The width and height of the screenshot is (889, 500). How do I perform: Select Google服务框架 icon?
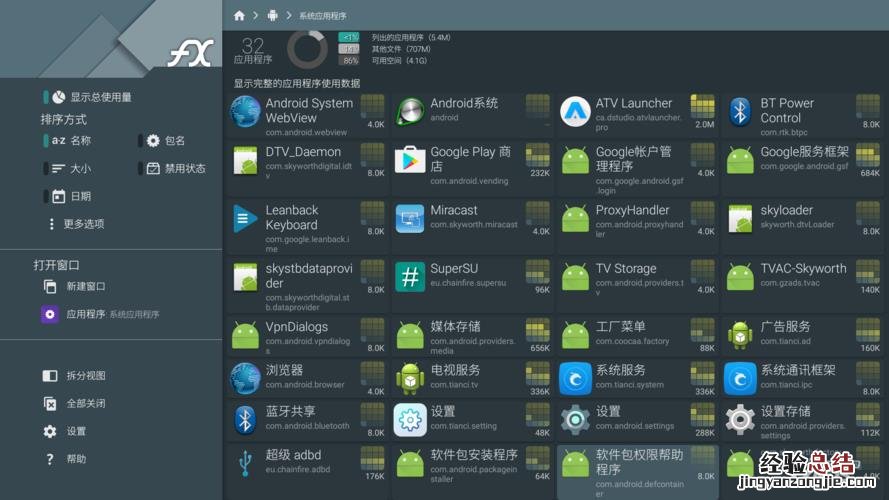[x=740, y=161]
